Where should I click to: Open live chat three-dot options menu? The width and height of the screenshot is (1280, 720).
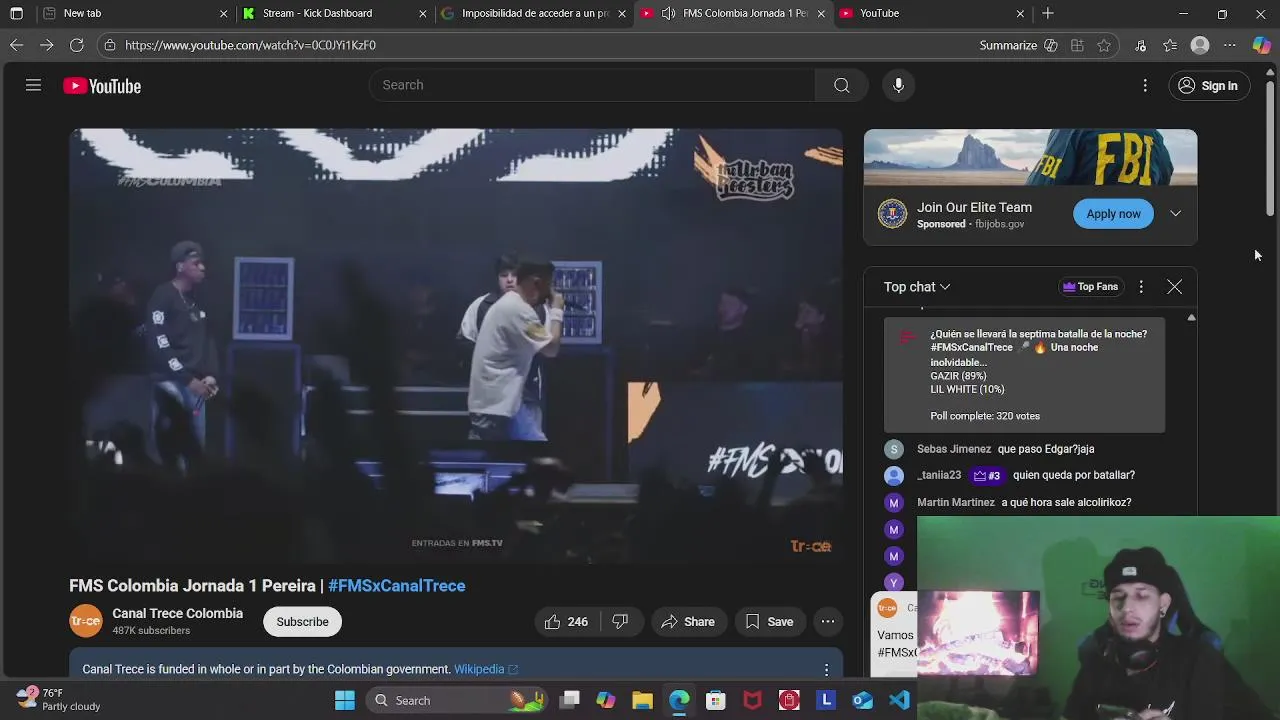[1141, 287]
